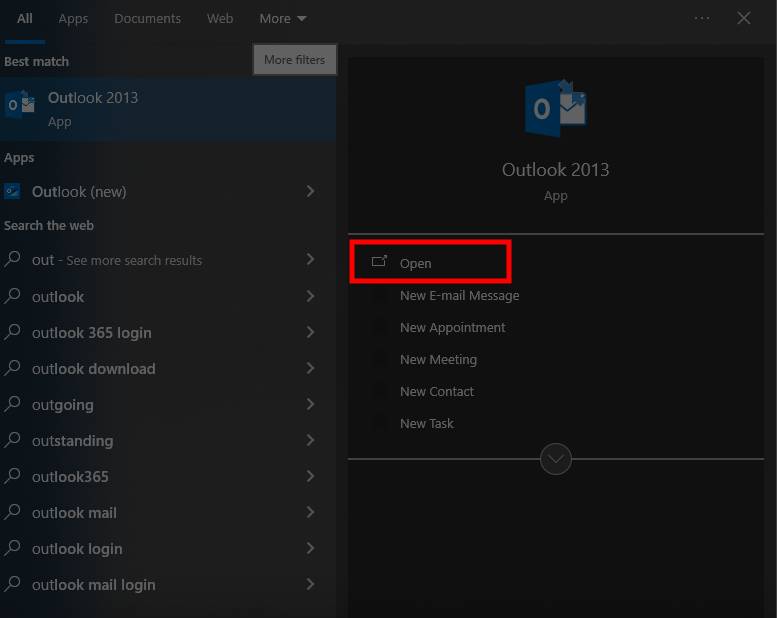Viewport: 777px width, 618px height.
Task: Open the three-dots options menu at top
Action: 702,18
